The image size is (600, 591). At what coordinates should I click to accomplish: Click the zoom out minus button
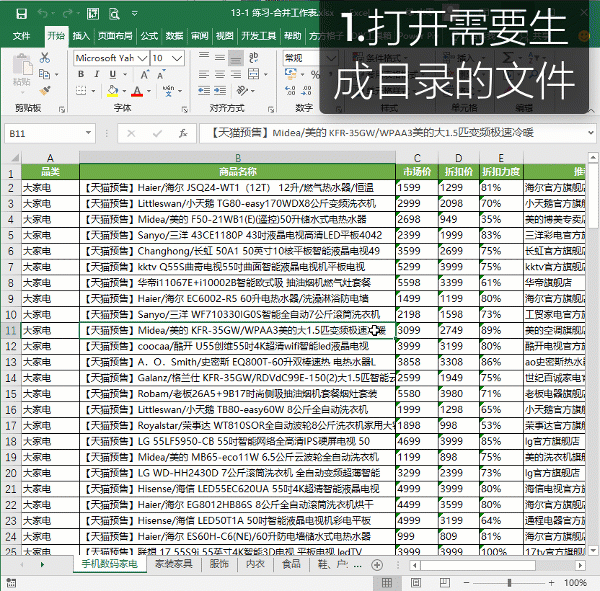click(x=466, y=583)
